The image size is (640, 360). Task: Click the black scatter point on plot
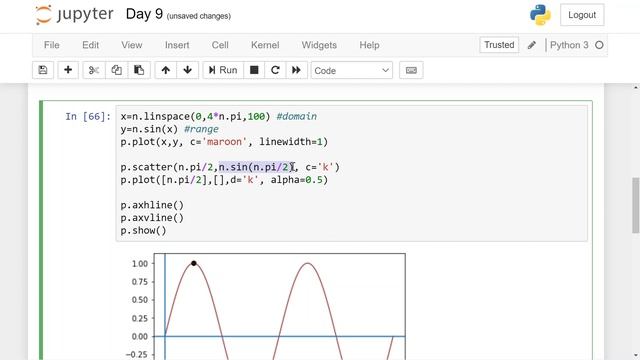point(194,264)
